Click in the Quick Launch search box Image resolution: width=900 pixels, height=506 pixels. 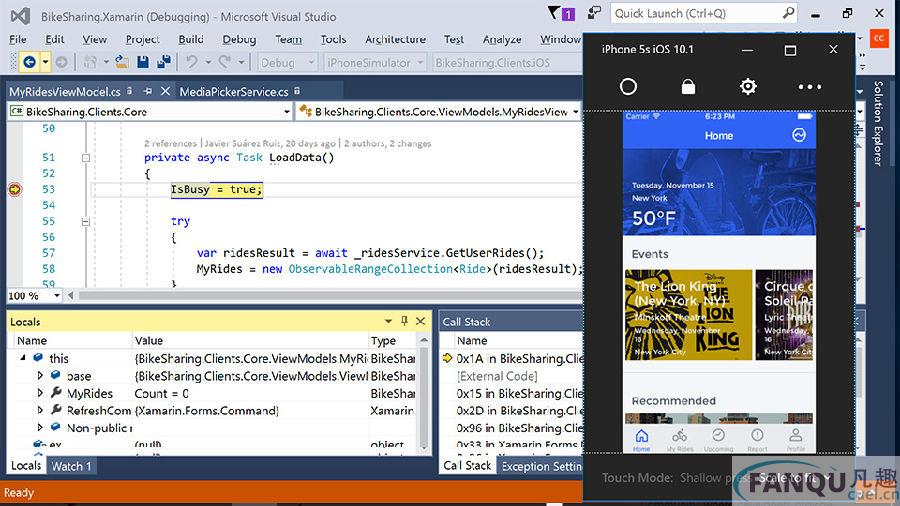695,13
